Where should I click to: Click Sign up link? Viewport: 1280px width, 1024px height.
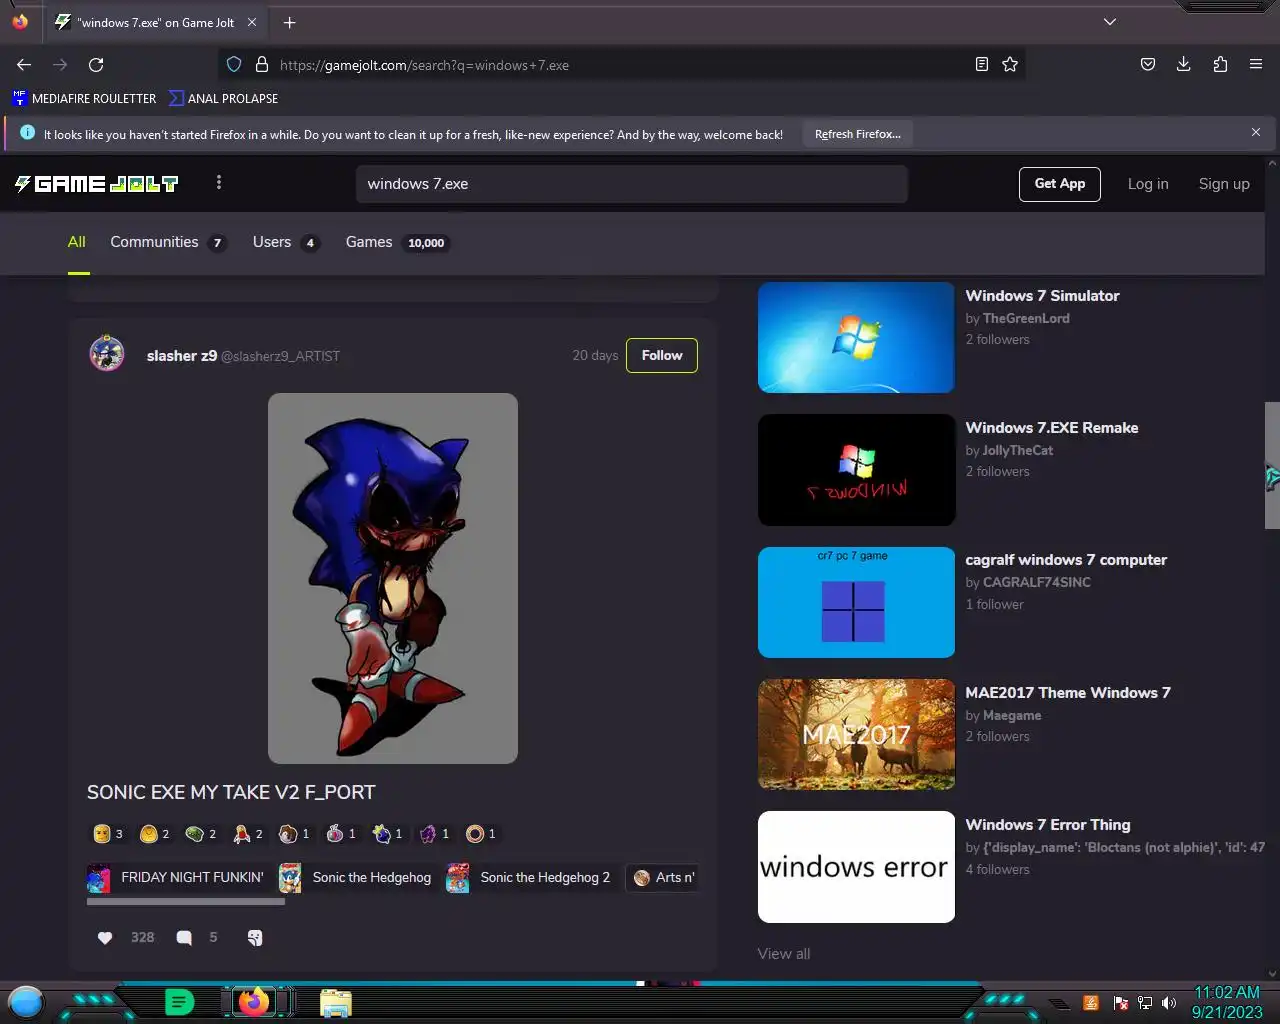[x=1224, y=184]
